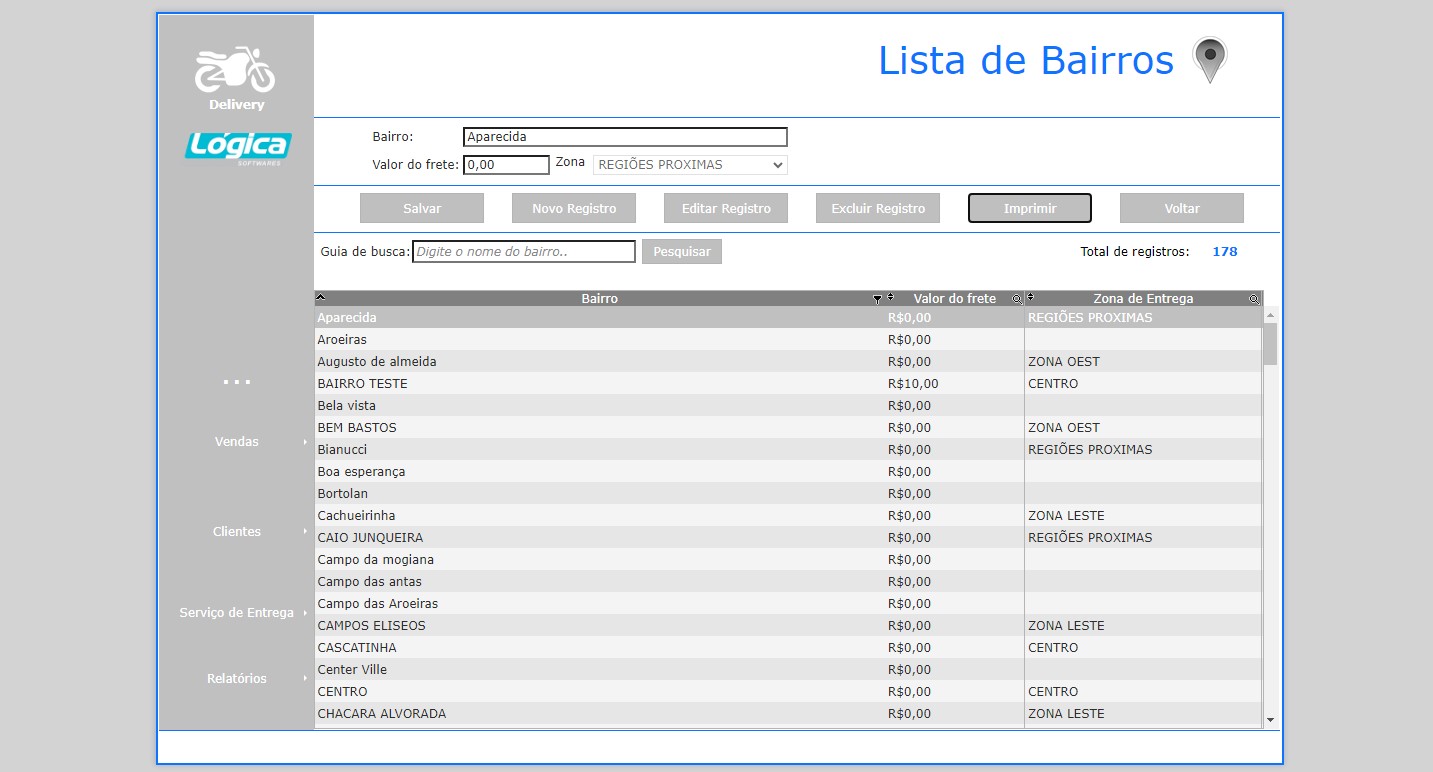Click the sort arrows on Valor do frete column
This screenshot has width=1433, height=772.
[x=890, y=298]
